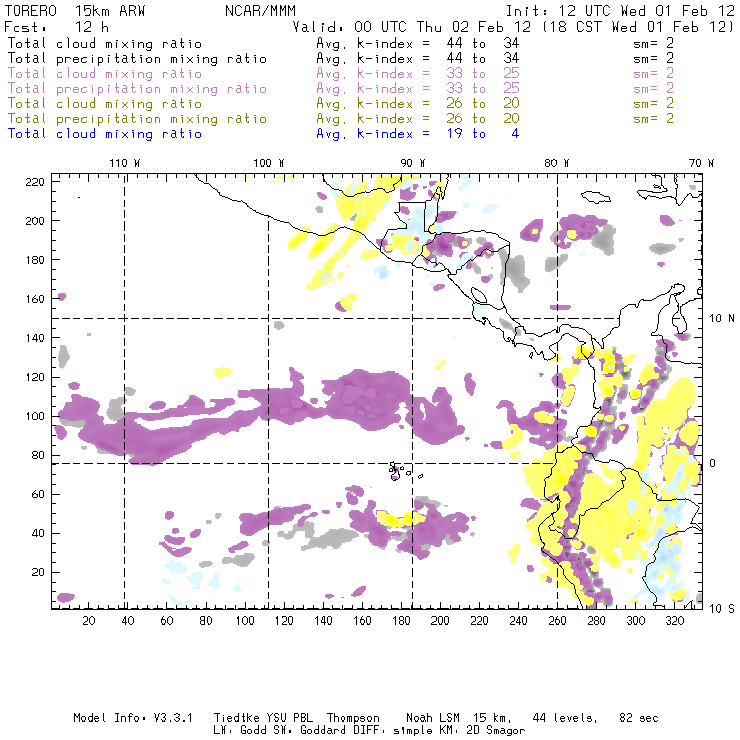Click the blue 'Avg. k-index = 19 to 4' text
This screenshot has width=740, height=740.
pos(418,134)
